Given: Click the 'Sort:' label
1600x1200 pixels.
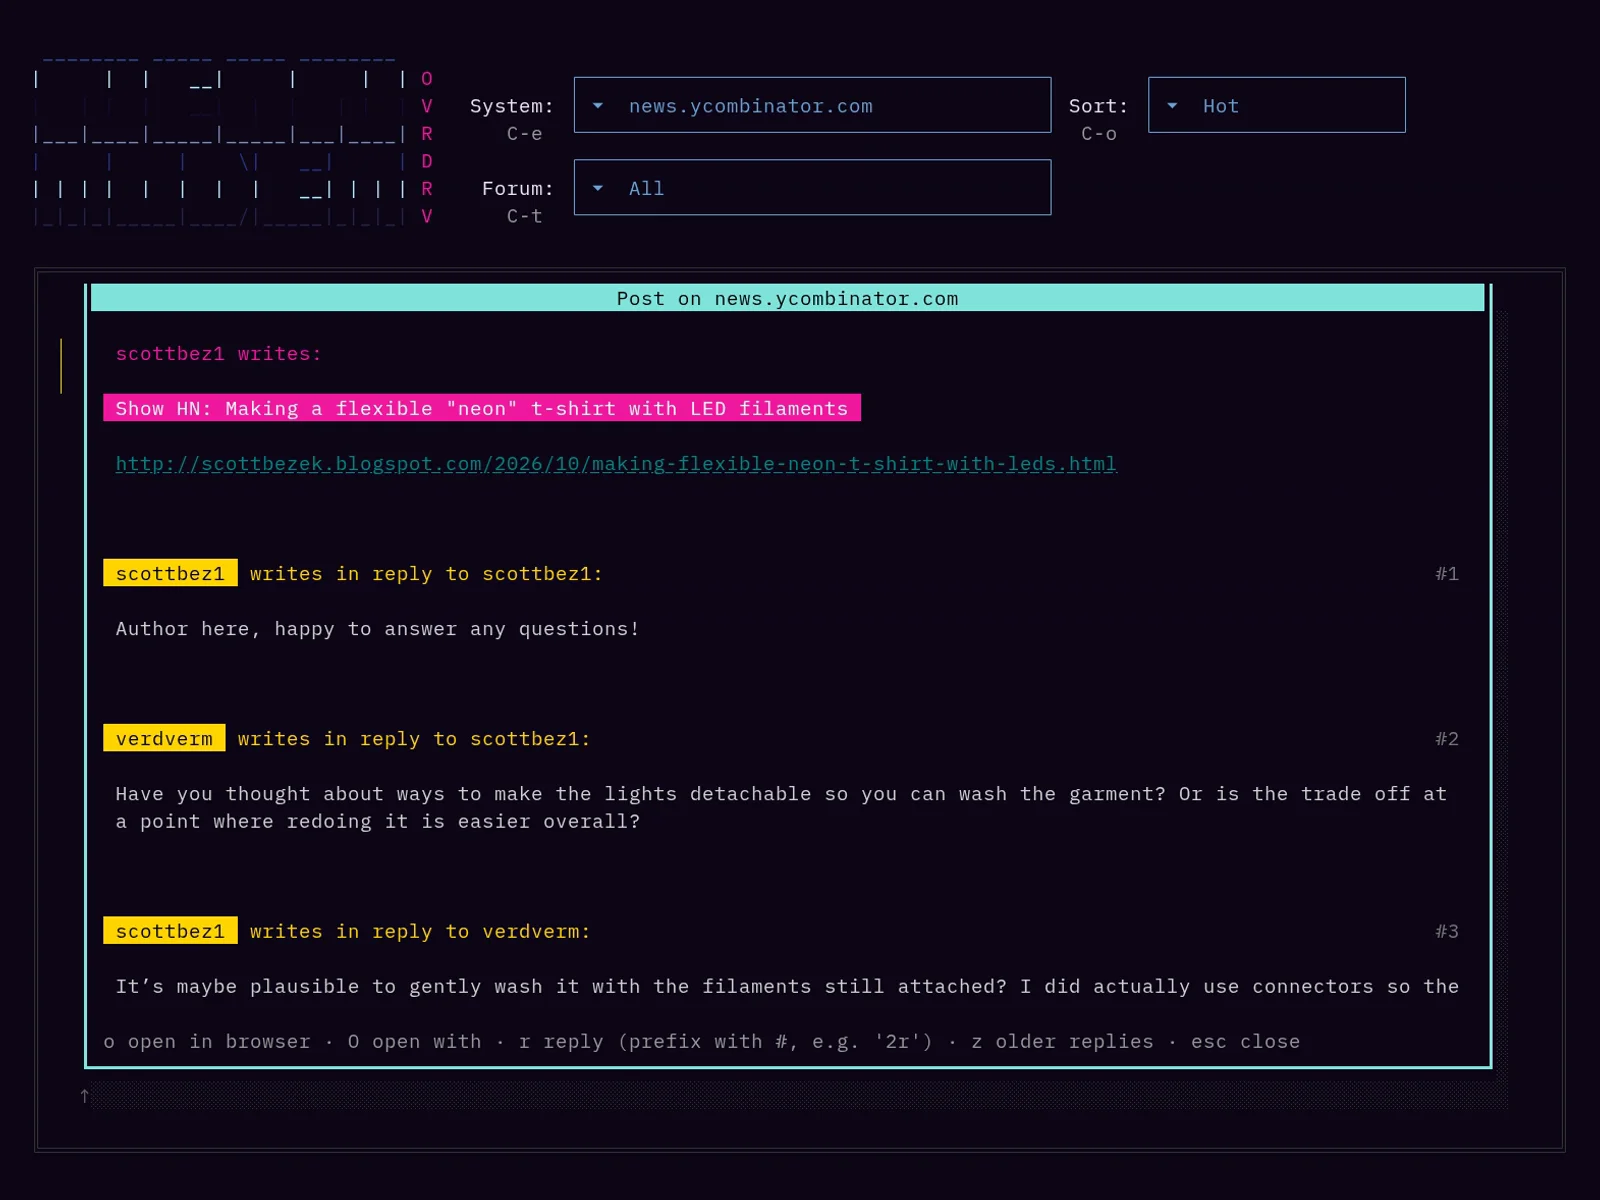Looking at the screenshot, I should [x=1098, y=106].
